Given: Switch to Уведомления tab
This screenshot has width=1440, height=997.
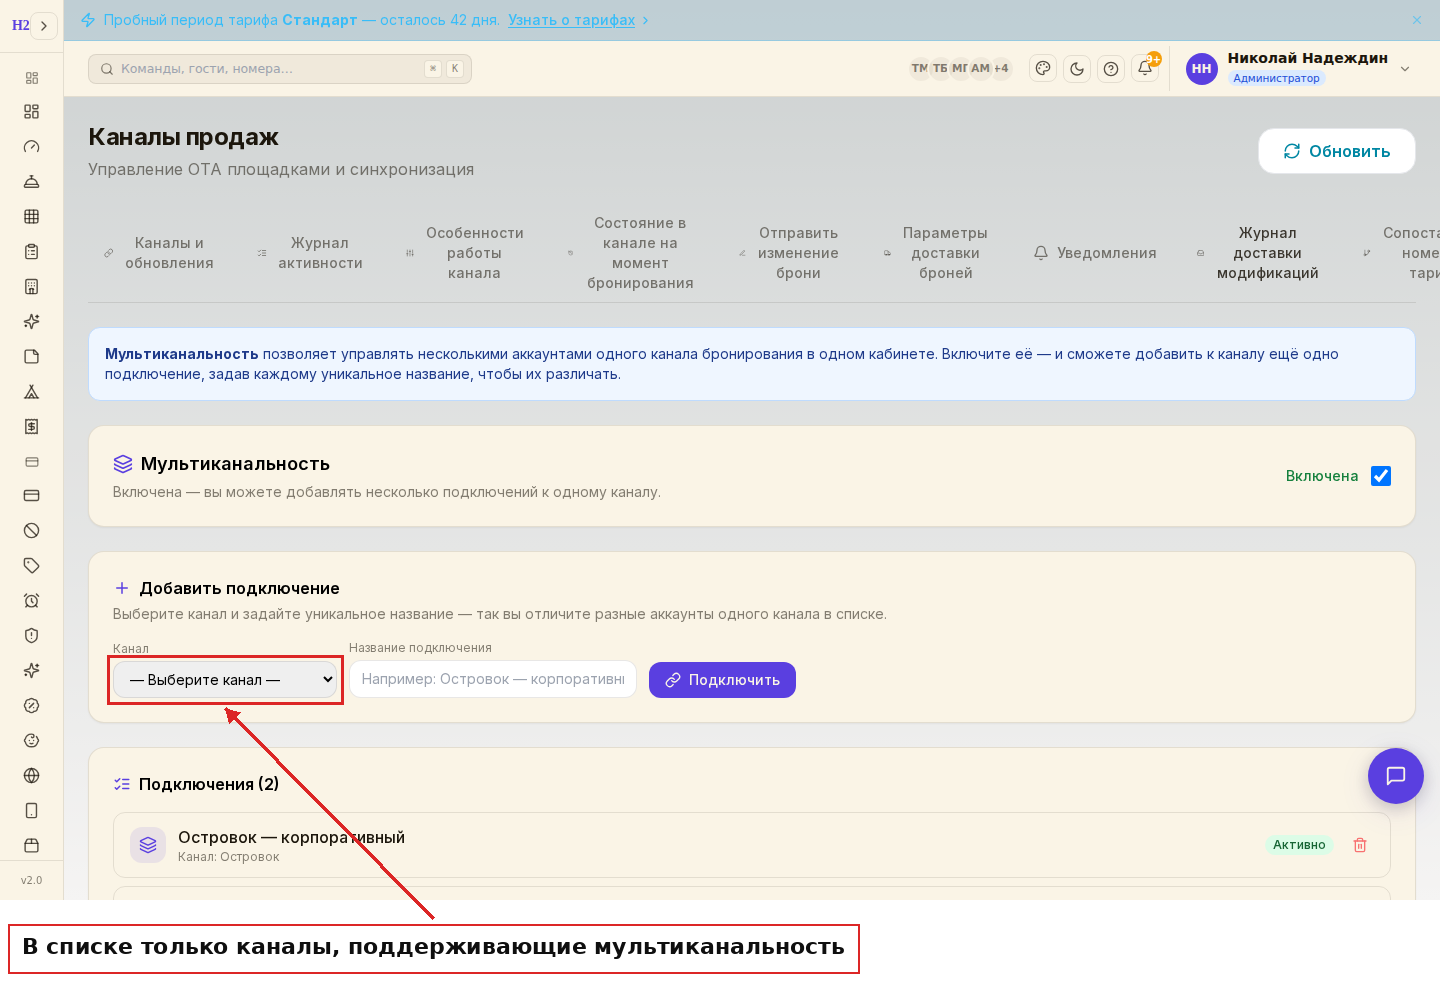Looking at the screenshot, I should point(1095,253).
